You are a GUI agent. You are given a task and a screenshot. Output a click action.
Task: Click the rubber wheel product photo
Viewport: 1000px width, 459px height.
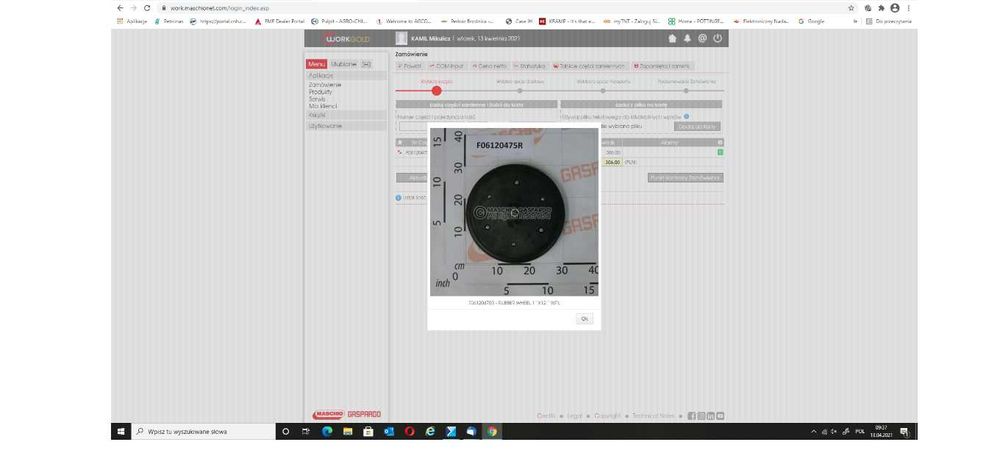[x=514, y=212]
